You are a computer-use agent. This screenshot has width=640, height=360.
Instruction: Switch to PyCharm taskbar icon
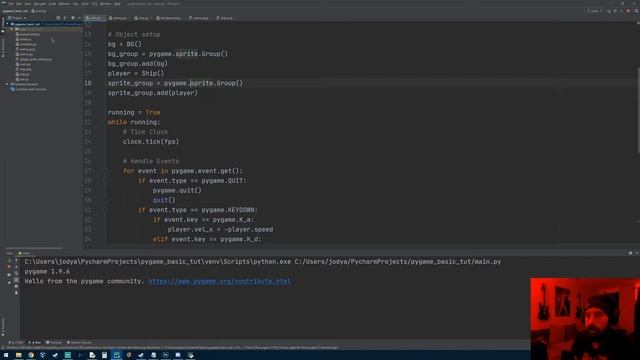[116, 355]
